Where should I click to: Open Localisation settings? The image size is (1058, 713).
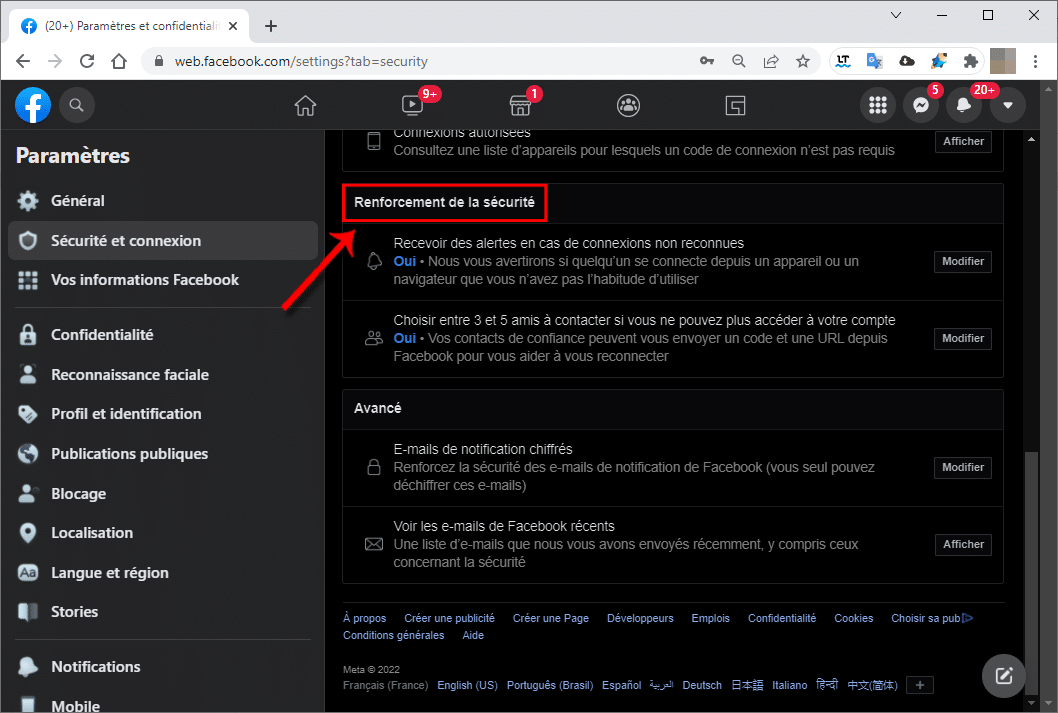[163, 533]
